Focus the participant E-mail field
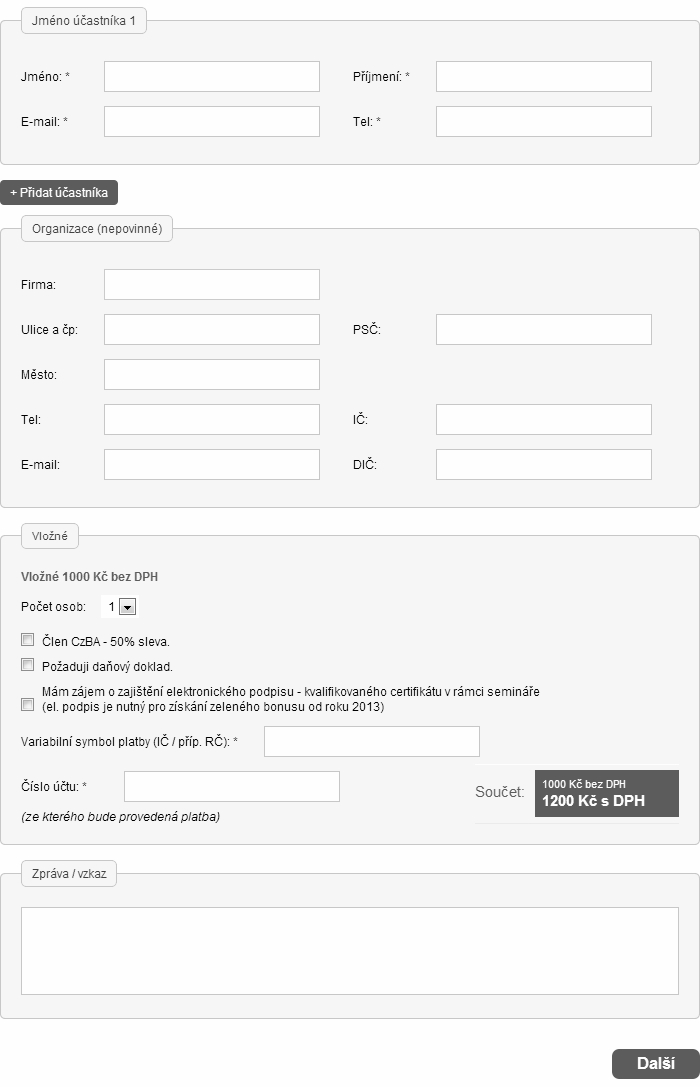The width and height of the screenshot is (700, 1087). coord(211,121)
